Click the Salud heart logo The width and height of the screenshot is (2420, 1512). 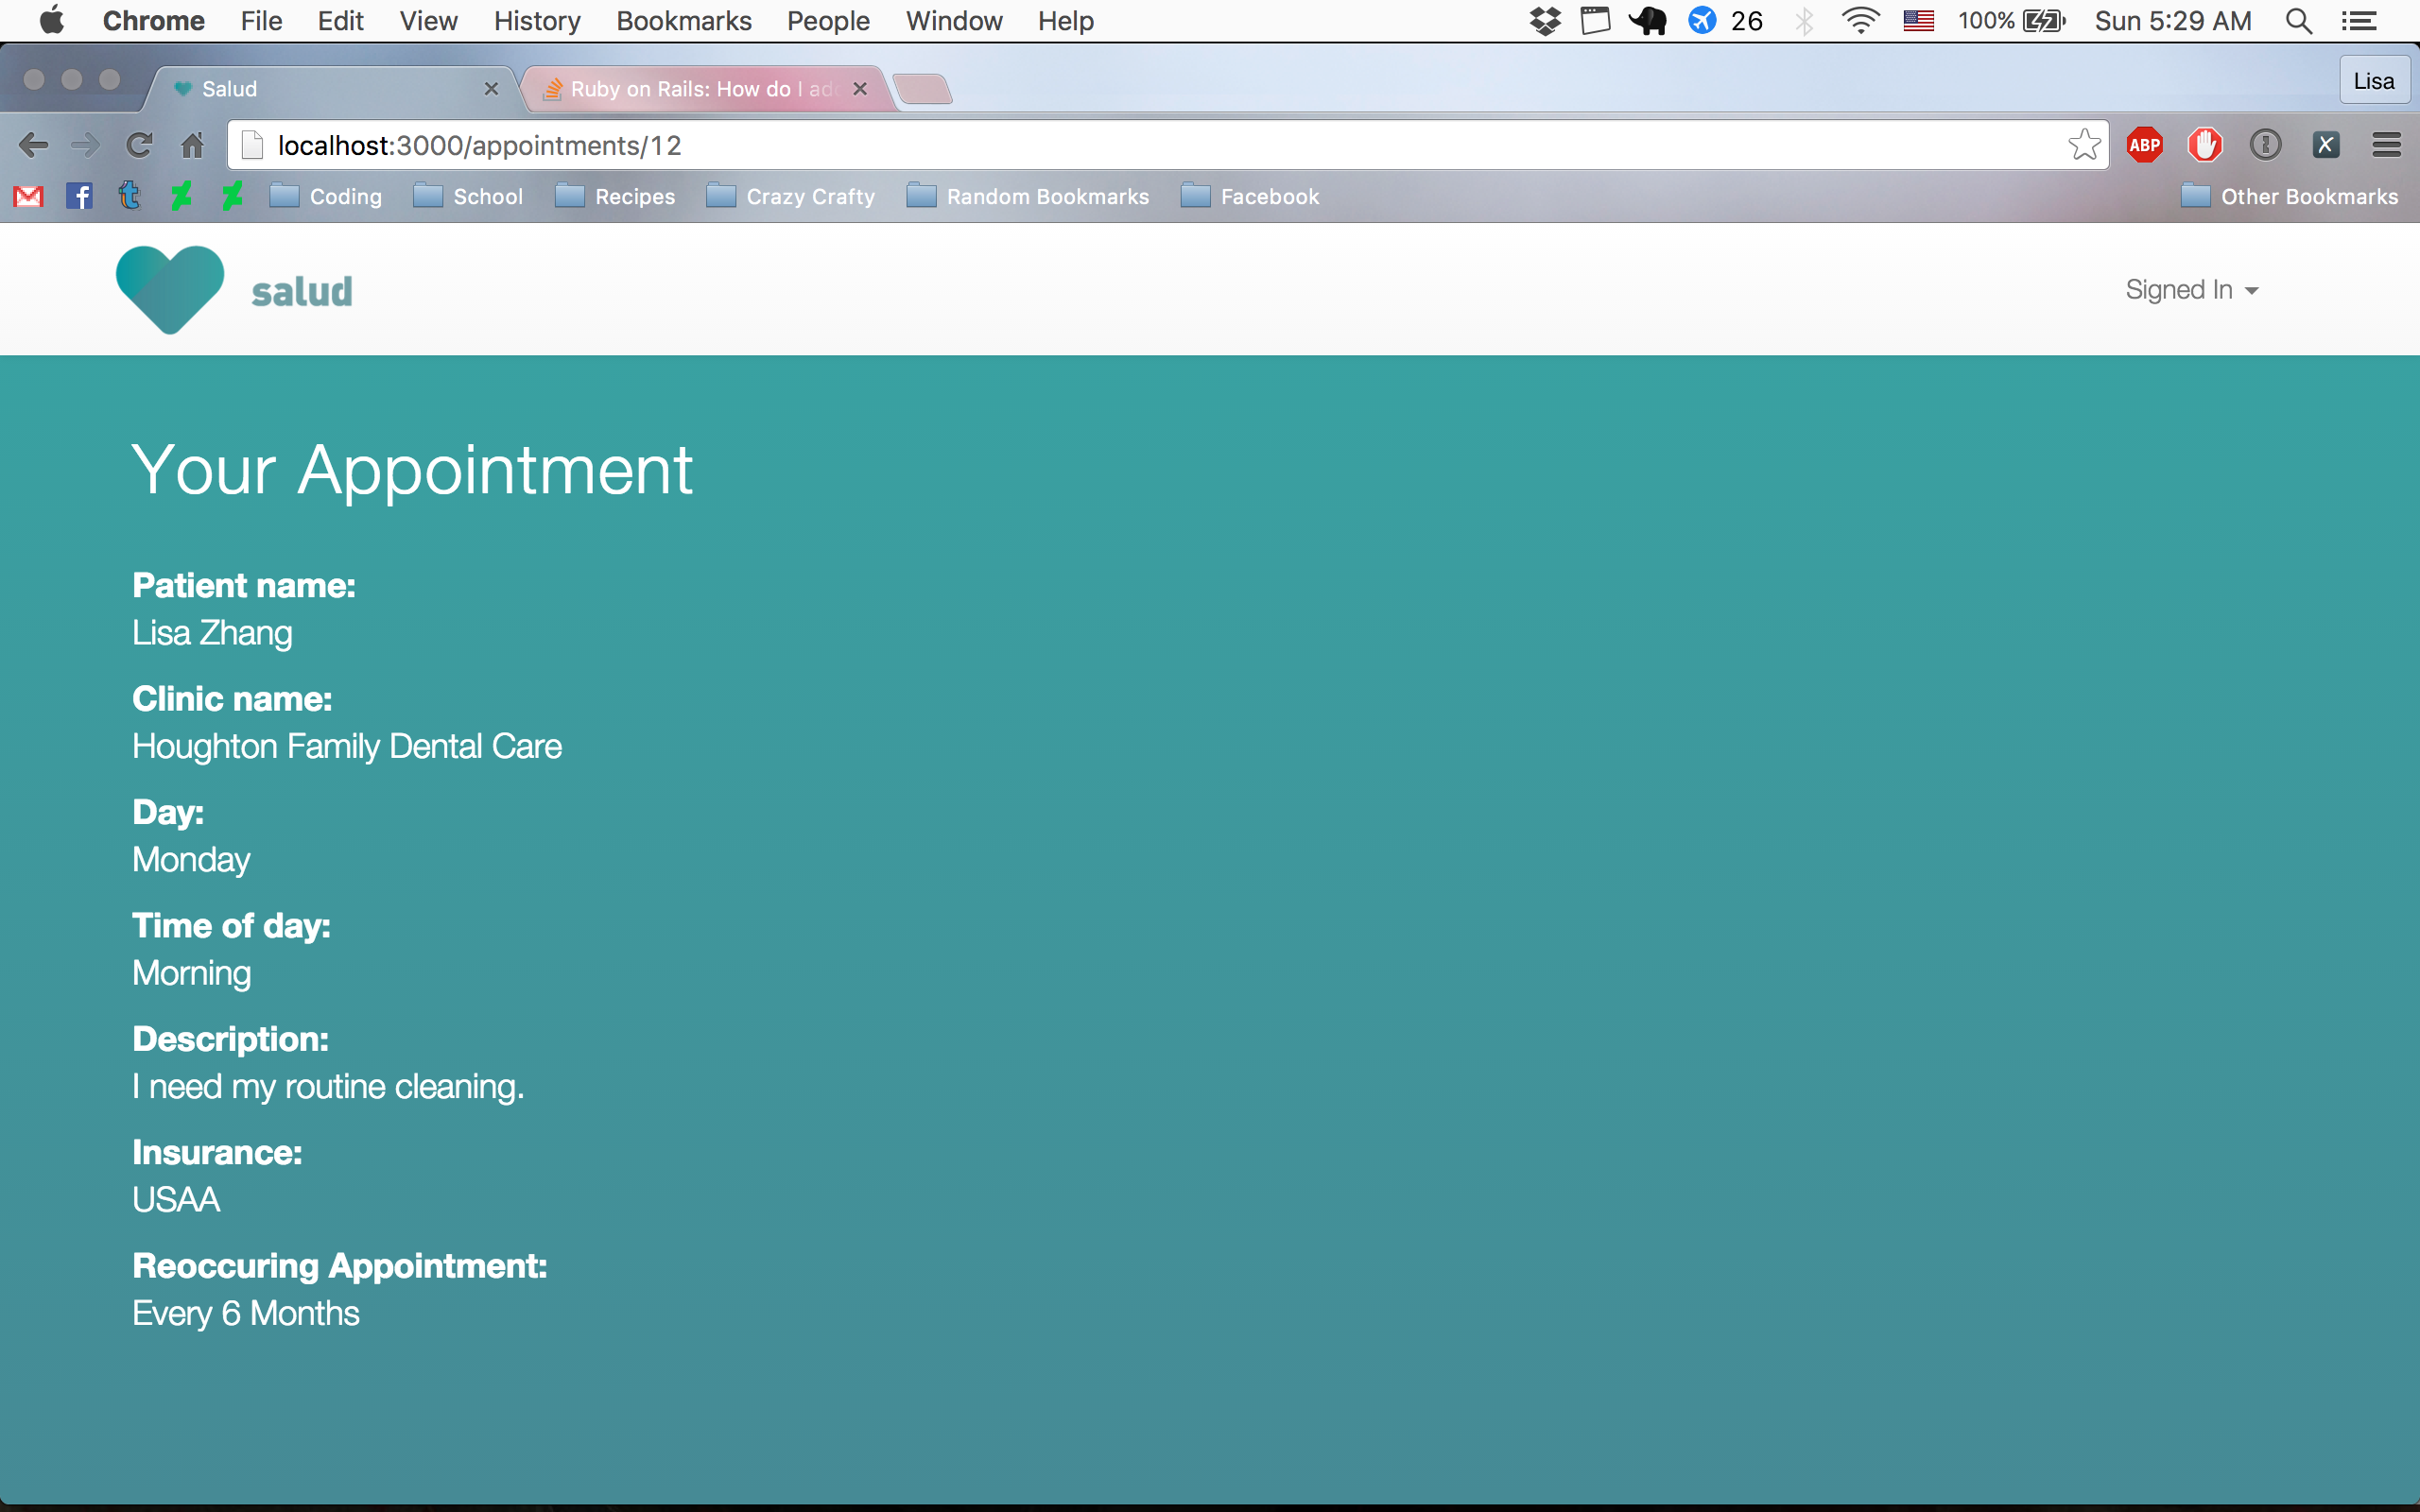tap(170, 289)
